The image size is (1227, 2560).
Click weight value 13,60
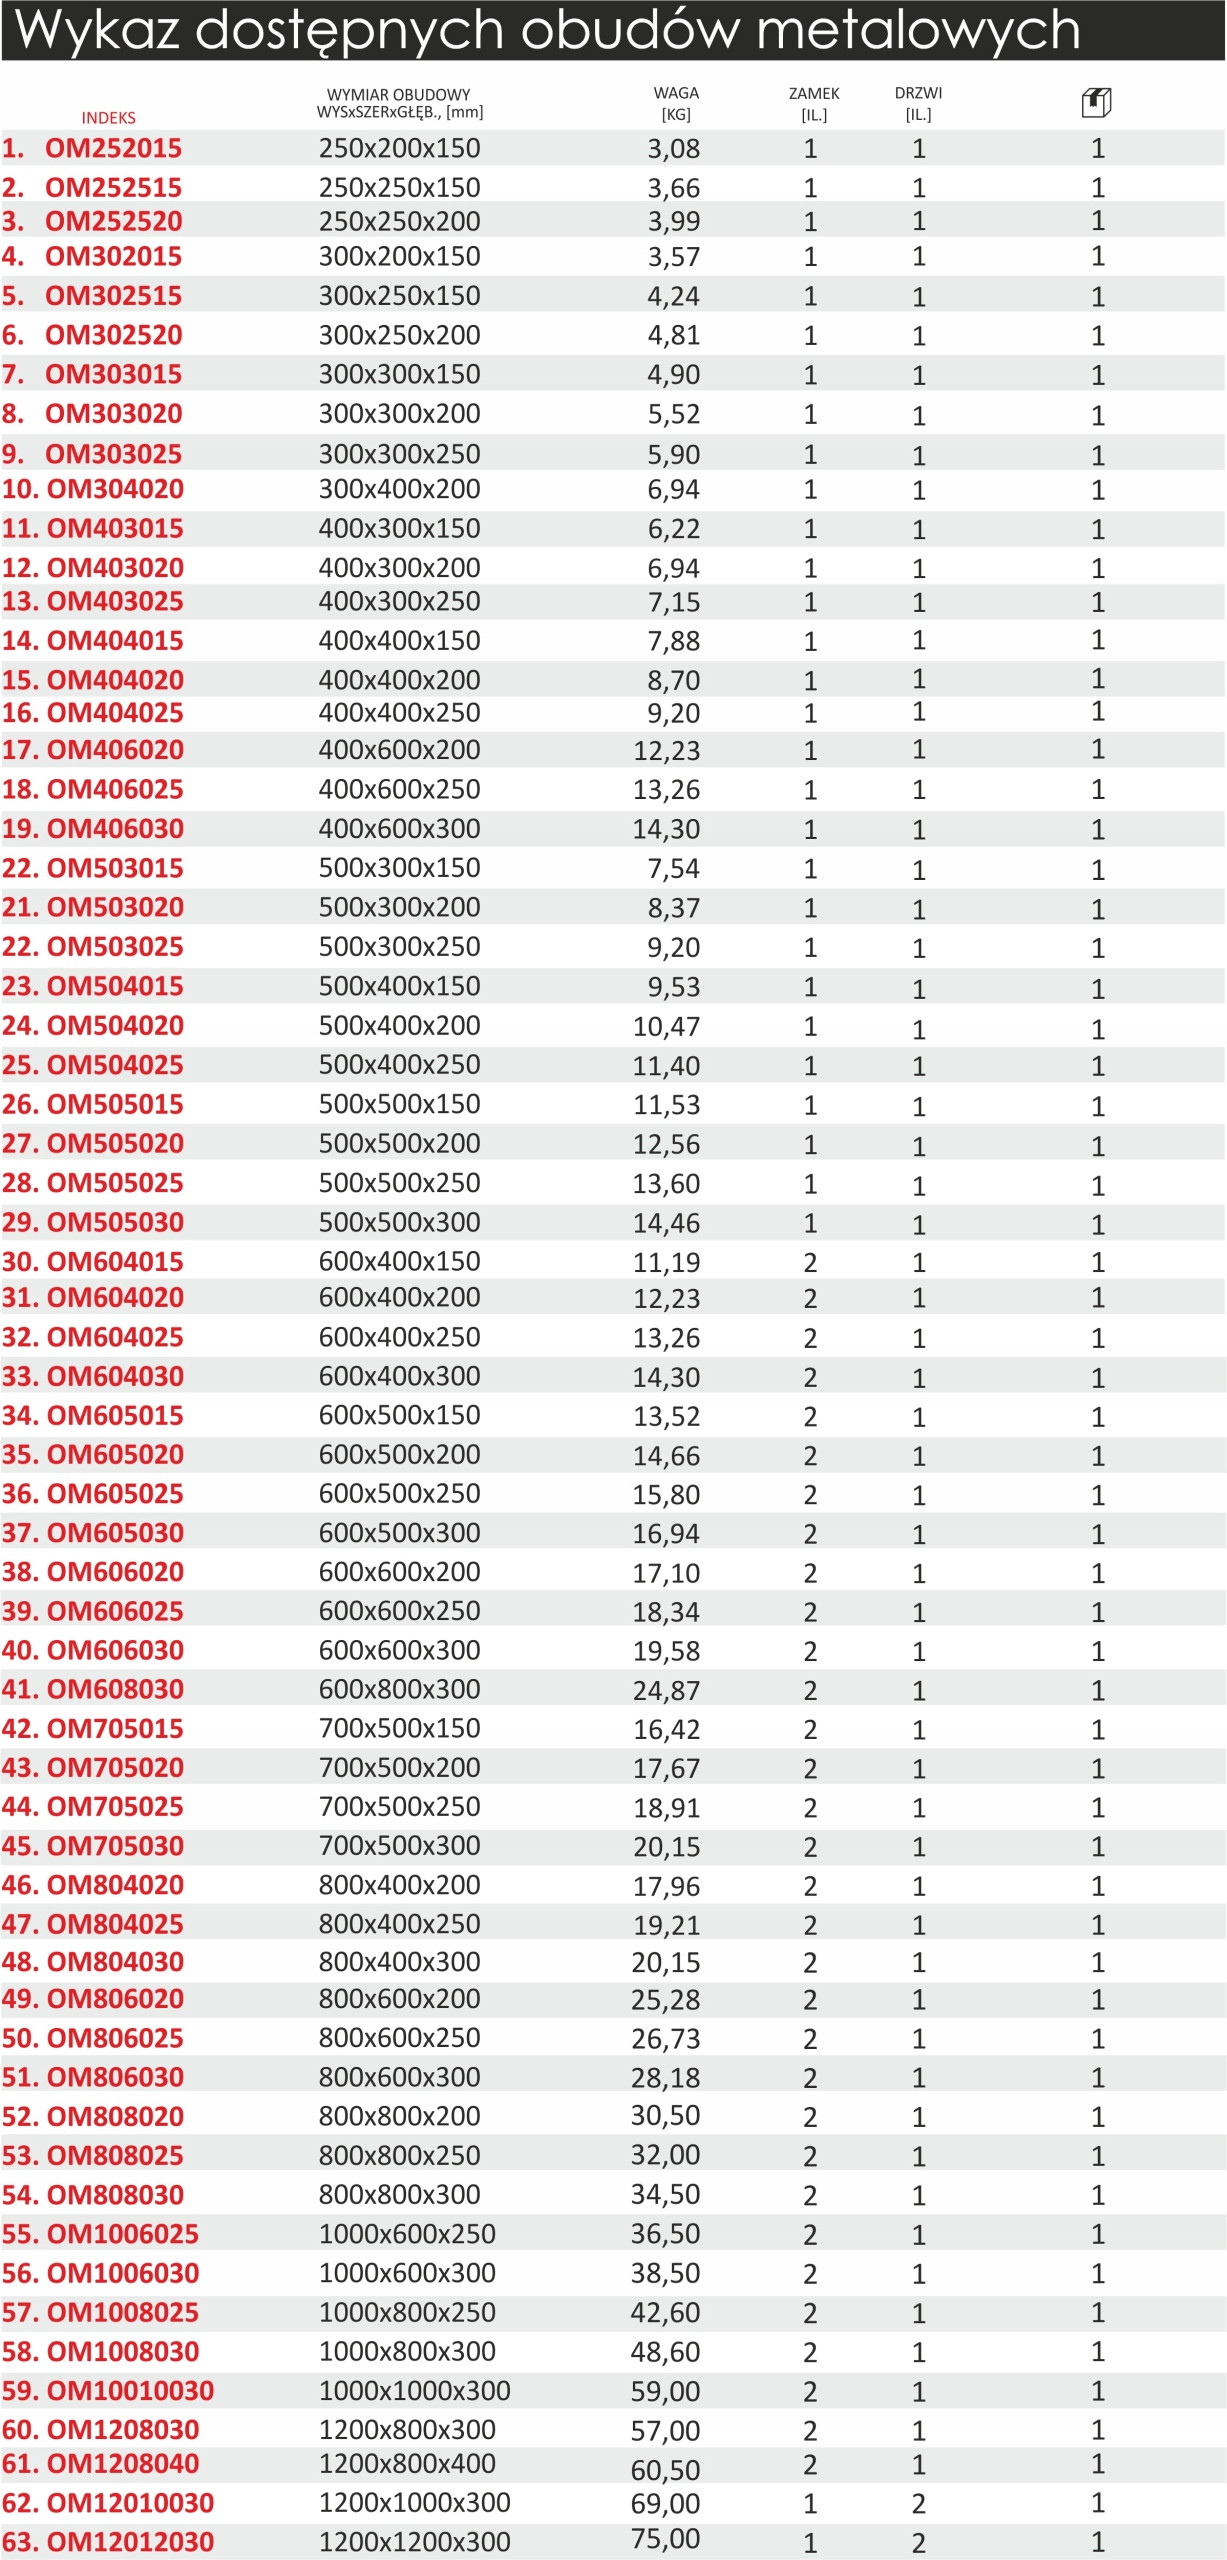pyautogui.click(x=666, y=1184)
